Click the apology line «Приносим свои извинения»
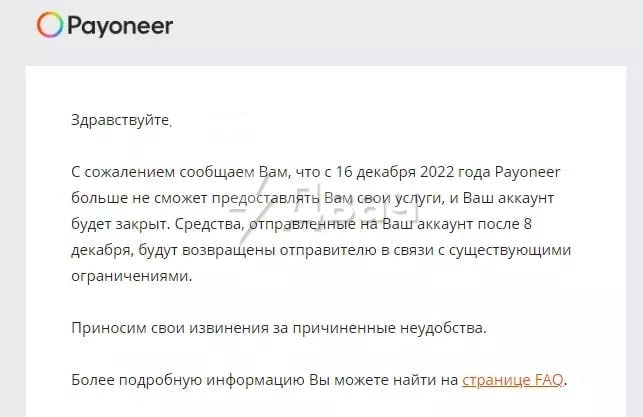The image size is (643, 417). (279, 328)
